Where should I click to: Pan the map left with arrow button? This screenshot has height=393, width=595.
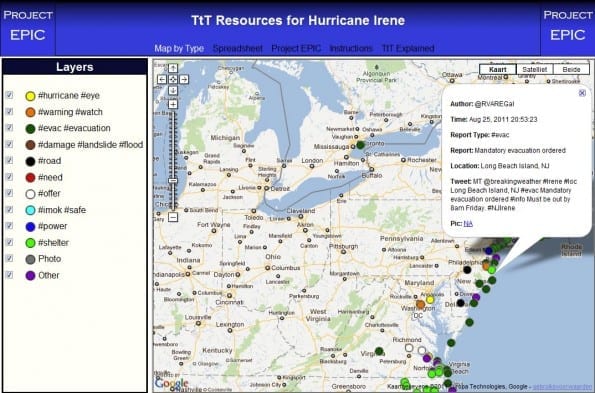click(x=162, y=79)
